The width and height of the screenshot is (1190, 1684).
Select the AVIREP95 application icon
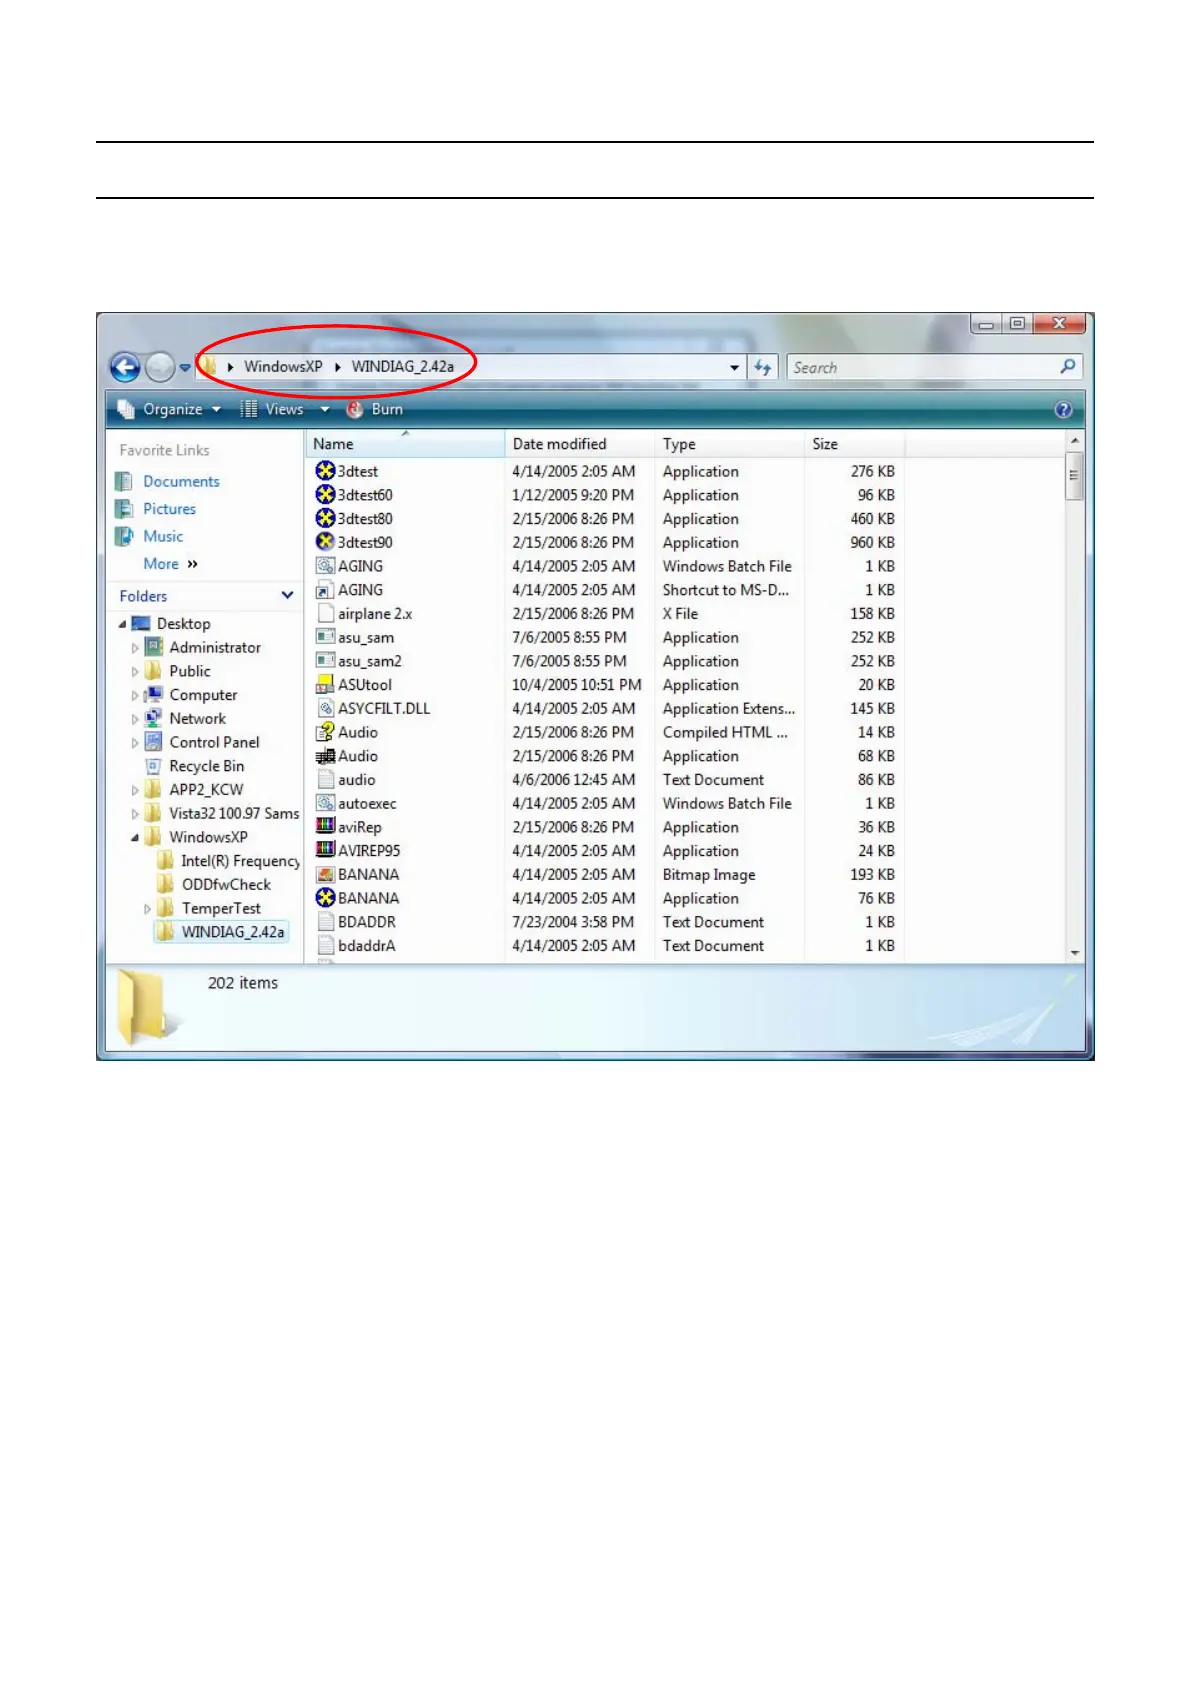(x=325, y=851)
